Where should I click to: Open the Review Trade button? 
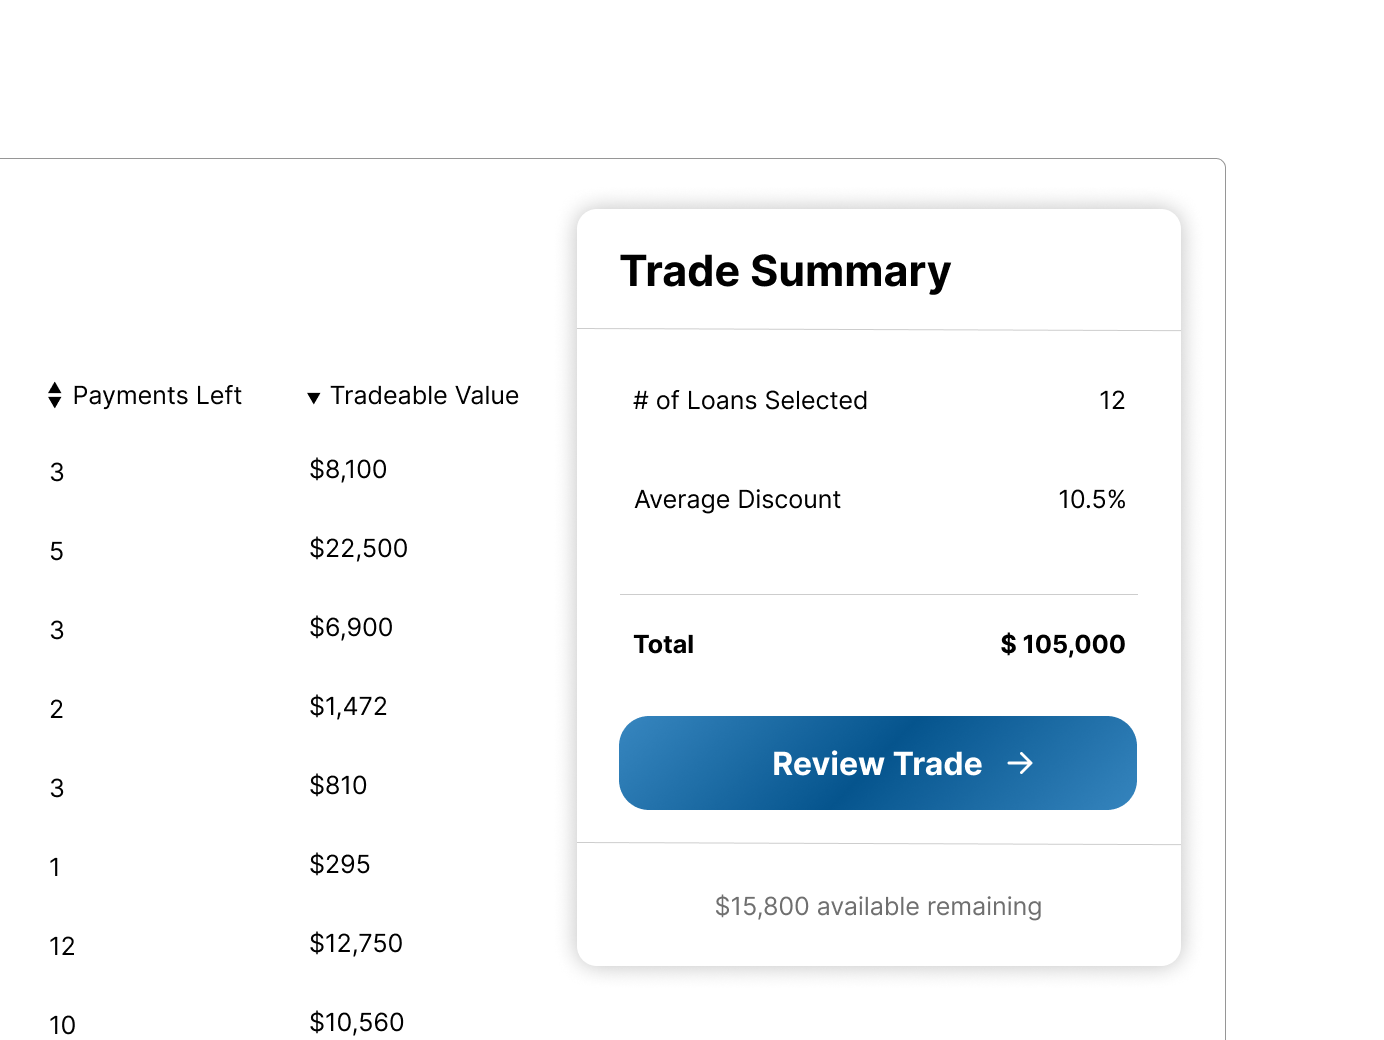(878, 763)
